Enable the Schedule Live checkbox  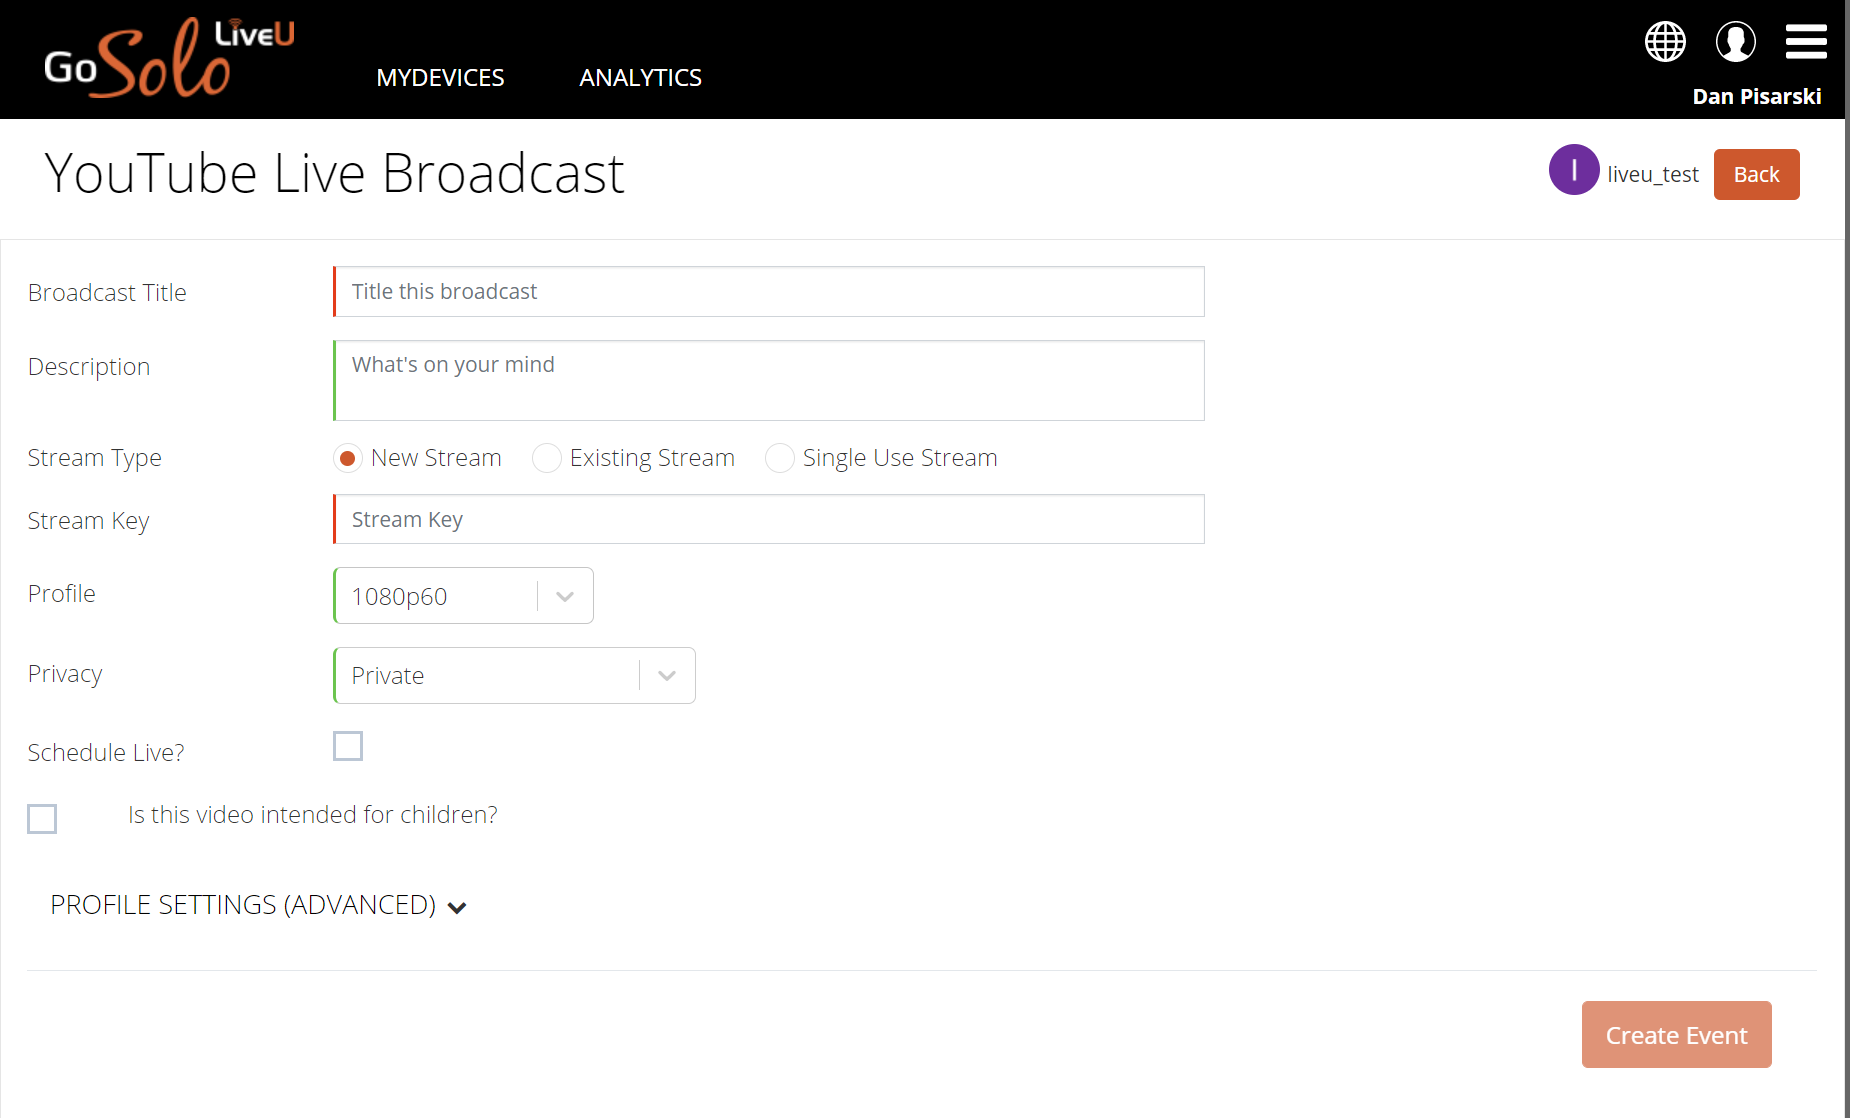pos(347,746)
